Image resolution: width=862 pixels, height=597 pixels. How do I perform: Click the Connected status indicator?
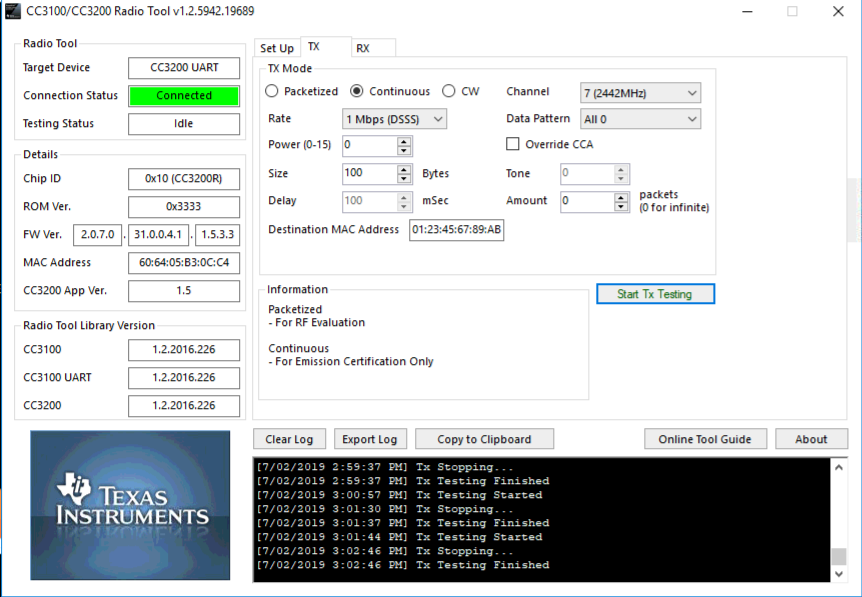(184, 96)
